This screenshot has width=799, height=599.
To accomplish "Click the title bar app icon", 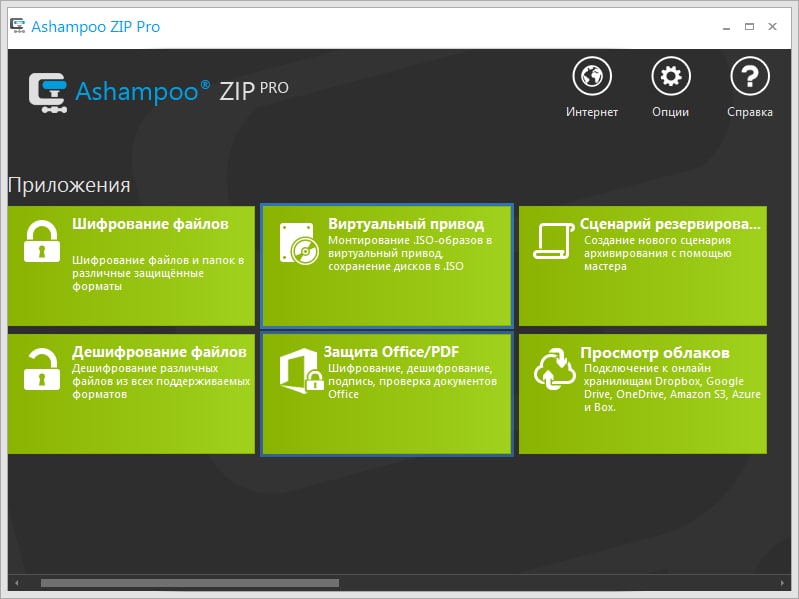I will click(18, 26).
